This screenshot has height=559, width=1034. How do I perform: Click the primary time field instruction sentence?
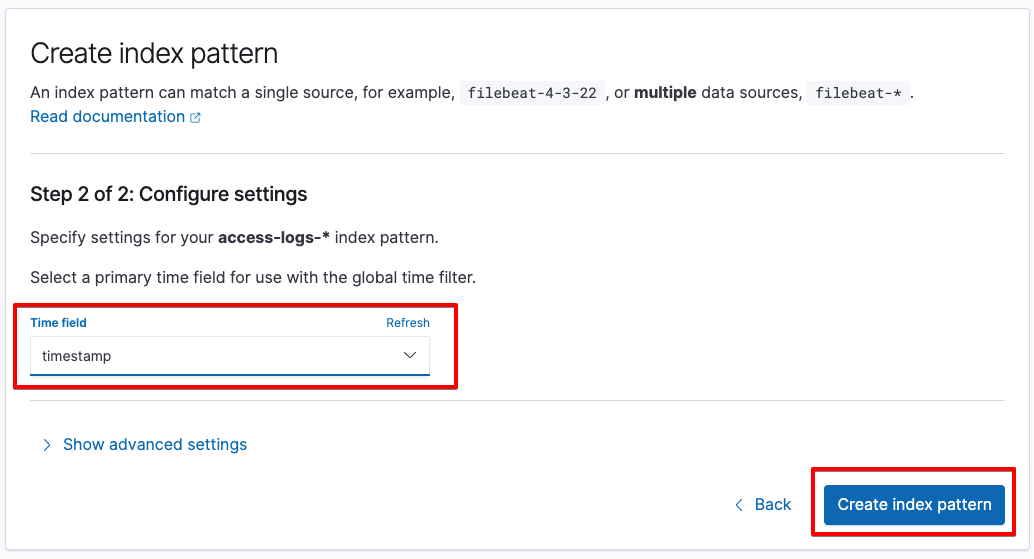253,278
